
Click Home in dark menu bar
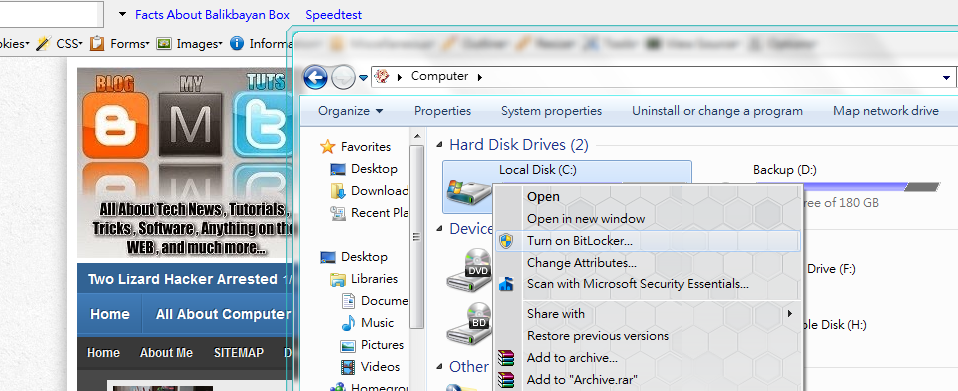(x=103, y=353)
